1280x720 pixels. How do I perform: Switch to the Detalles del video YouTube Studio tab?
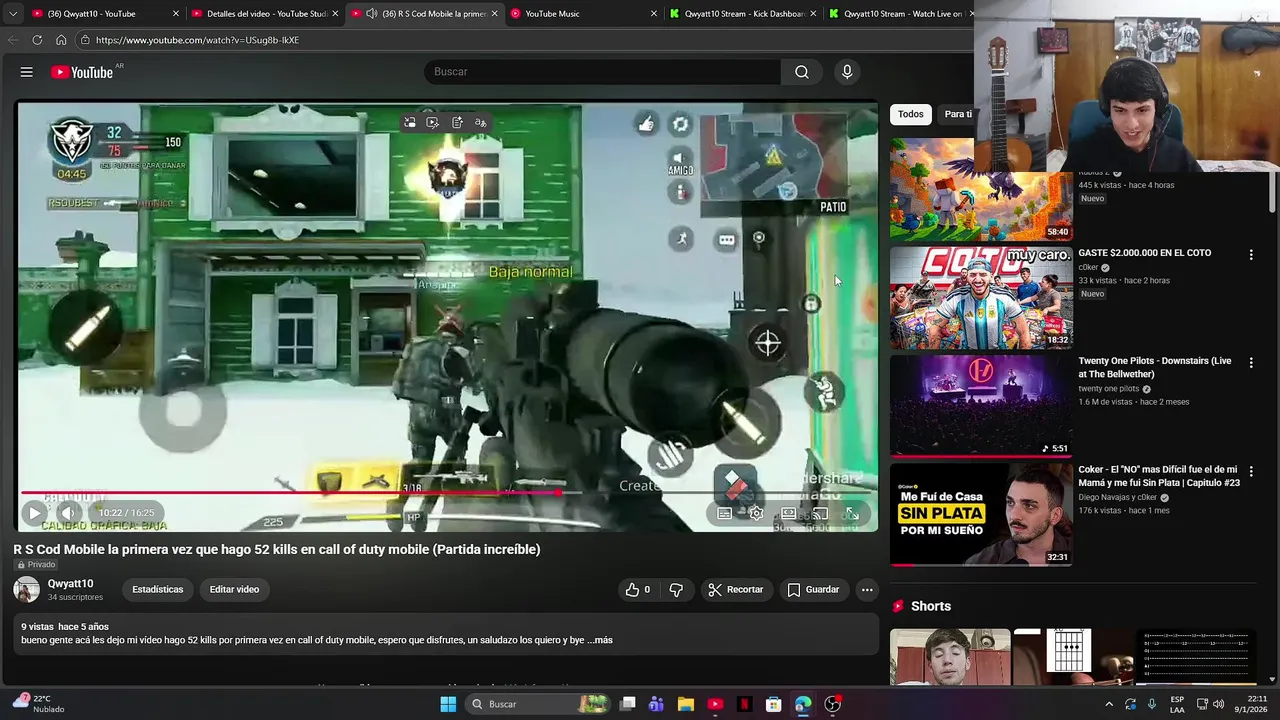pos(266,14)
